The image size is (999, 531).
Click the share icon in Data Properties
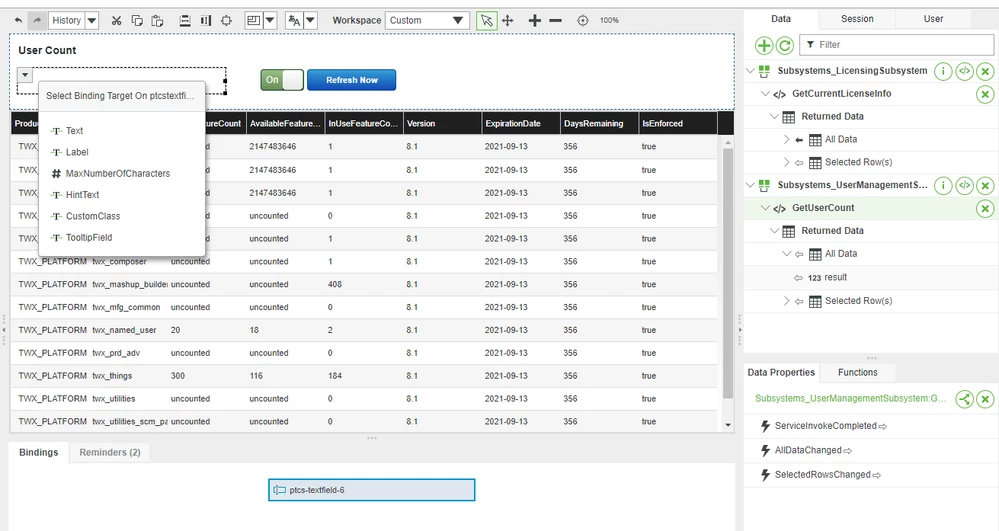click(965, 399)
